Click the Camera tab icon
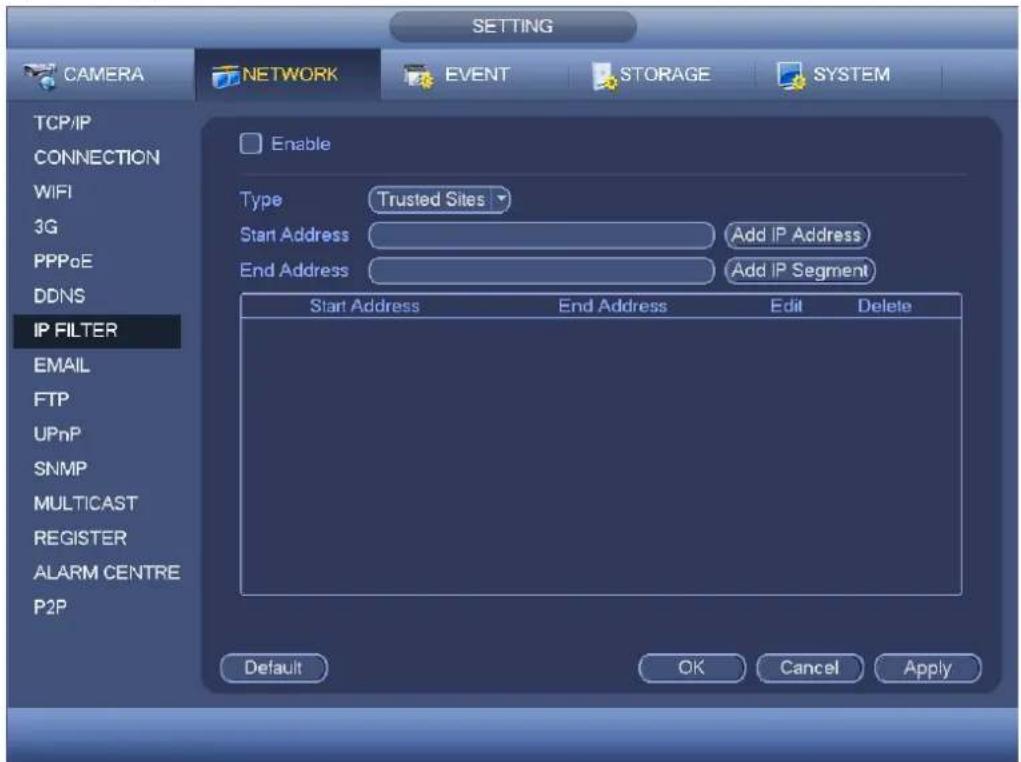Viewport: 1021px width, 762px height. coord(40,76)
